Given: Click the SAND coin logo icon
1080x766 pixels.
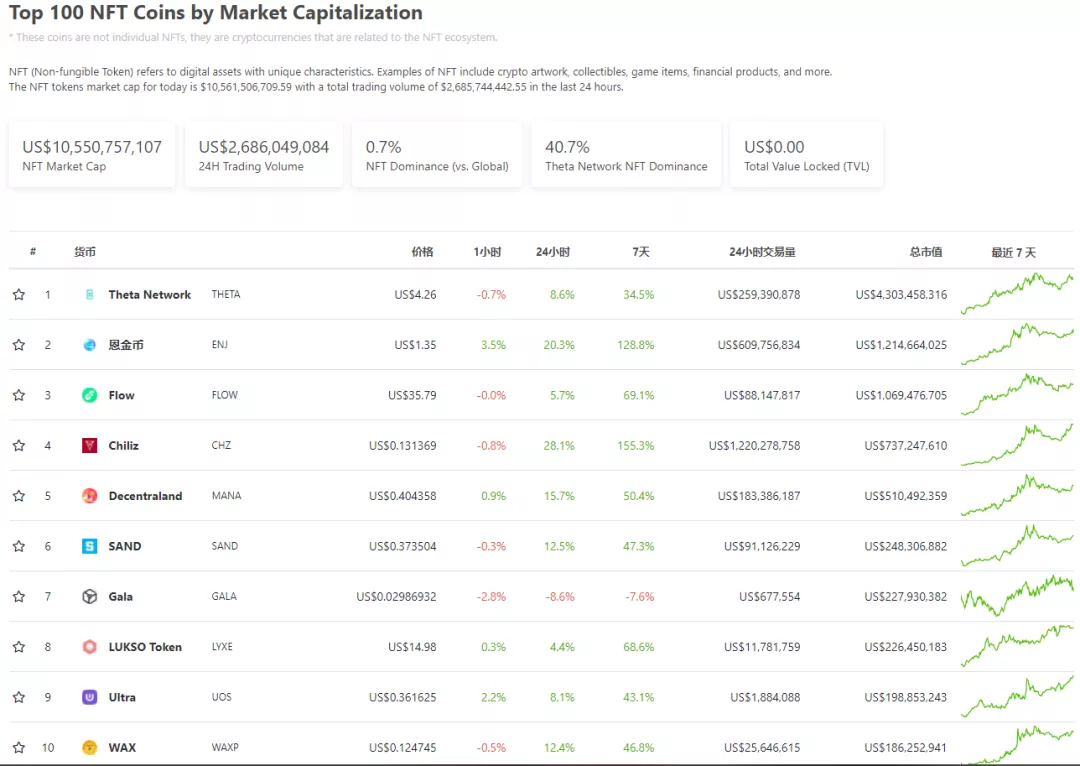Looking at the screenshot, I should click(89, 546).
